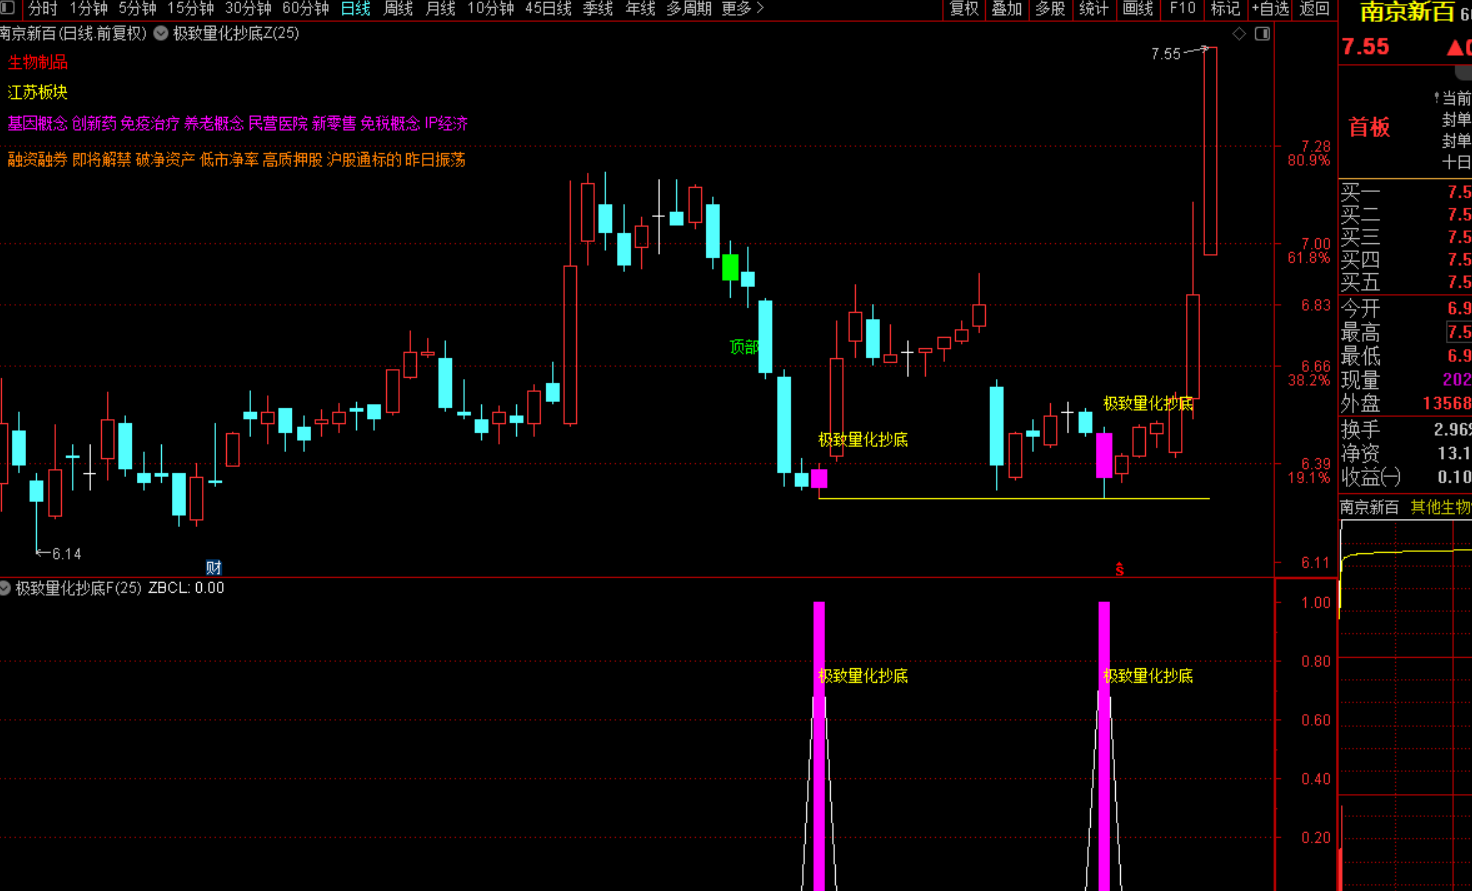Viewport: 1472px width, 891px height.
Task: Click the 返回 back button
Action: click(1314, 9)
